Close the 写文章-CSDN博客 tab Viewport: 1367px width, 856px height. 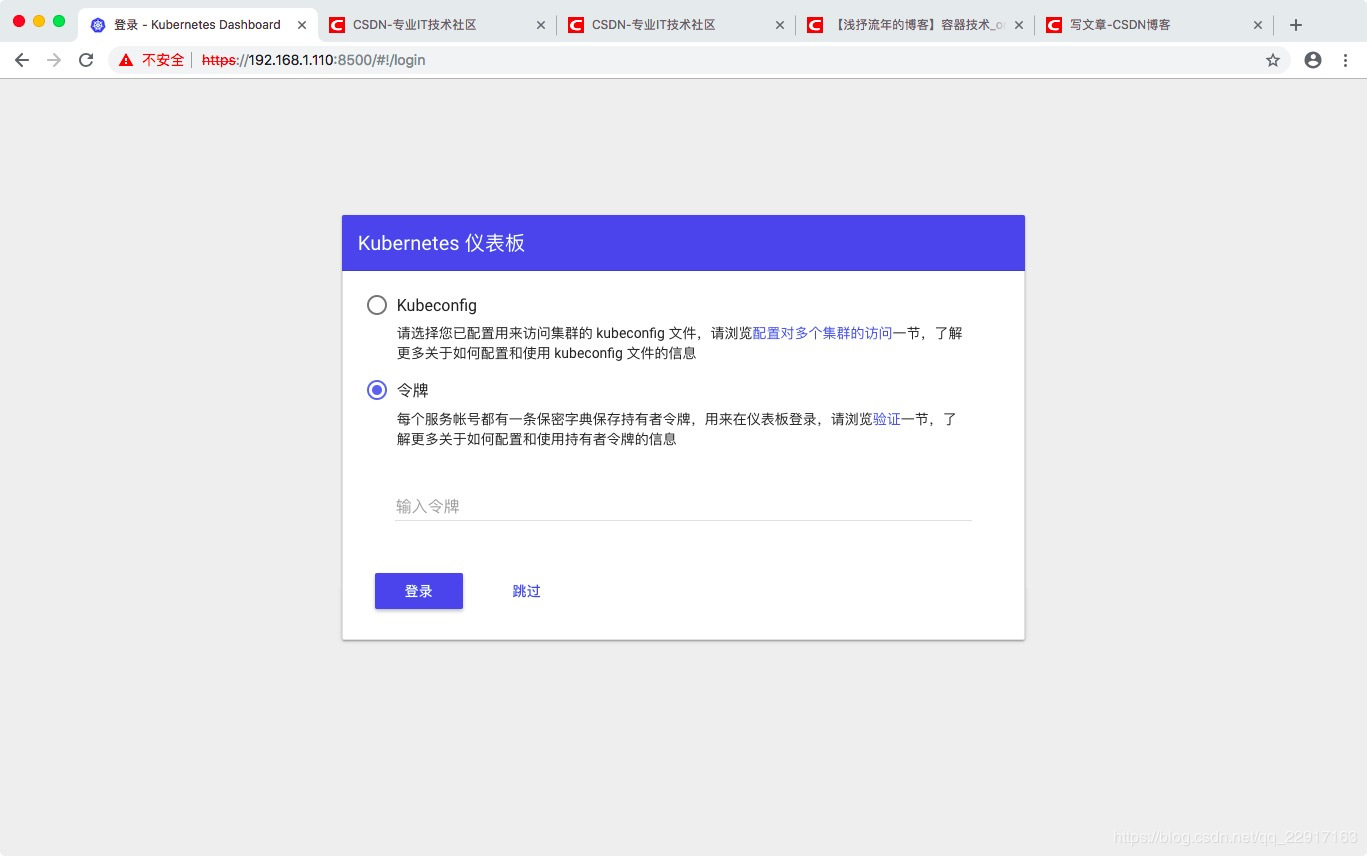point(1258,25)
